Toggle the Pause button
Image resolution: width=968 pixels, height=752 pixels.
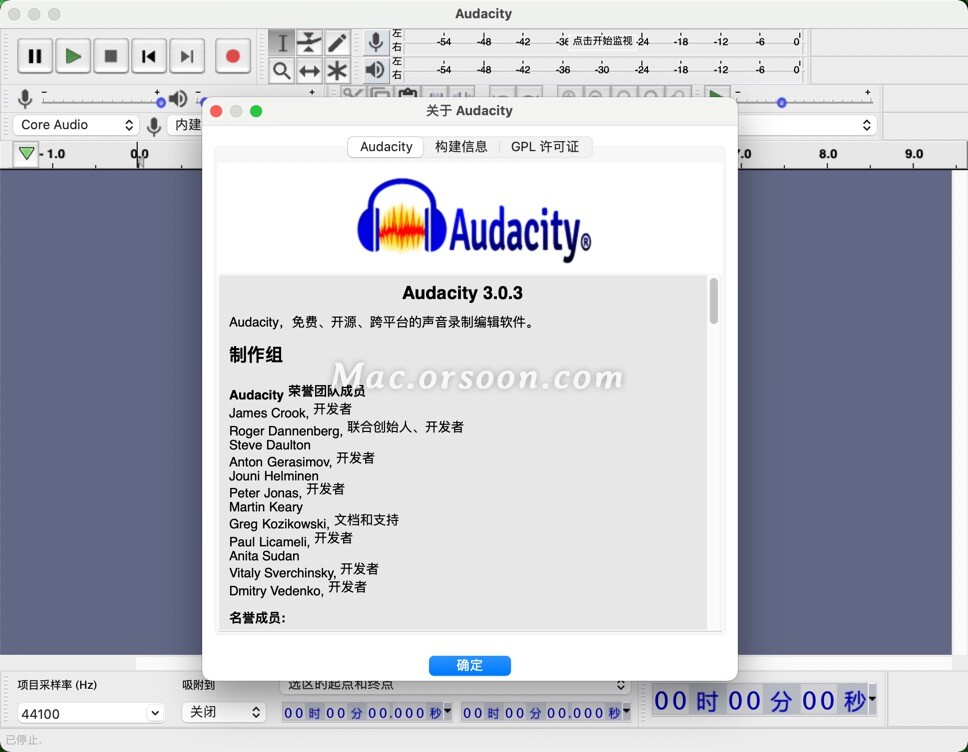click(x=35, y=56)
